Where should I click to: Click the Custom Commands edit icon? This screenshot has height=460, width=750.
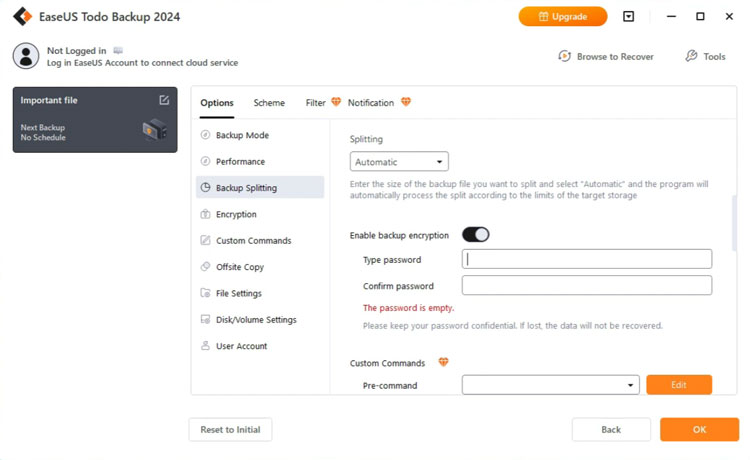tap(205, 240)
